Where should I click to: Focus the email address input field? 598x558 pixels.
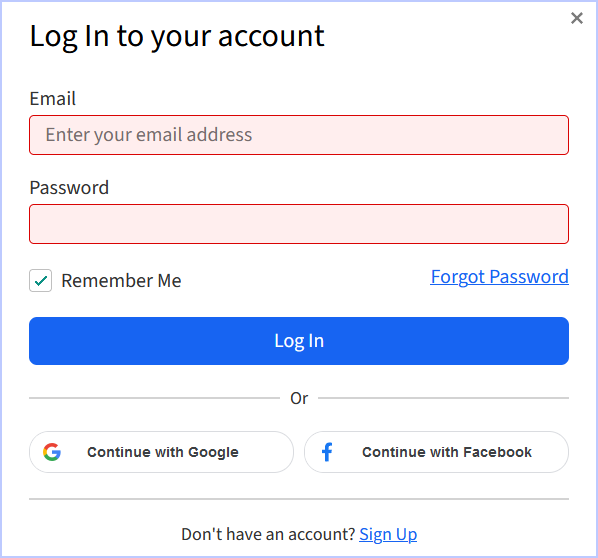click(299, 135)
